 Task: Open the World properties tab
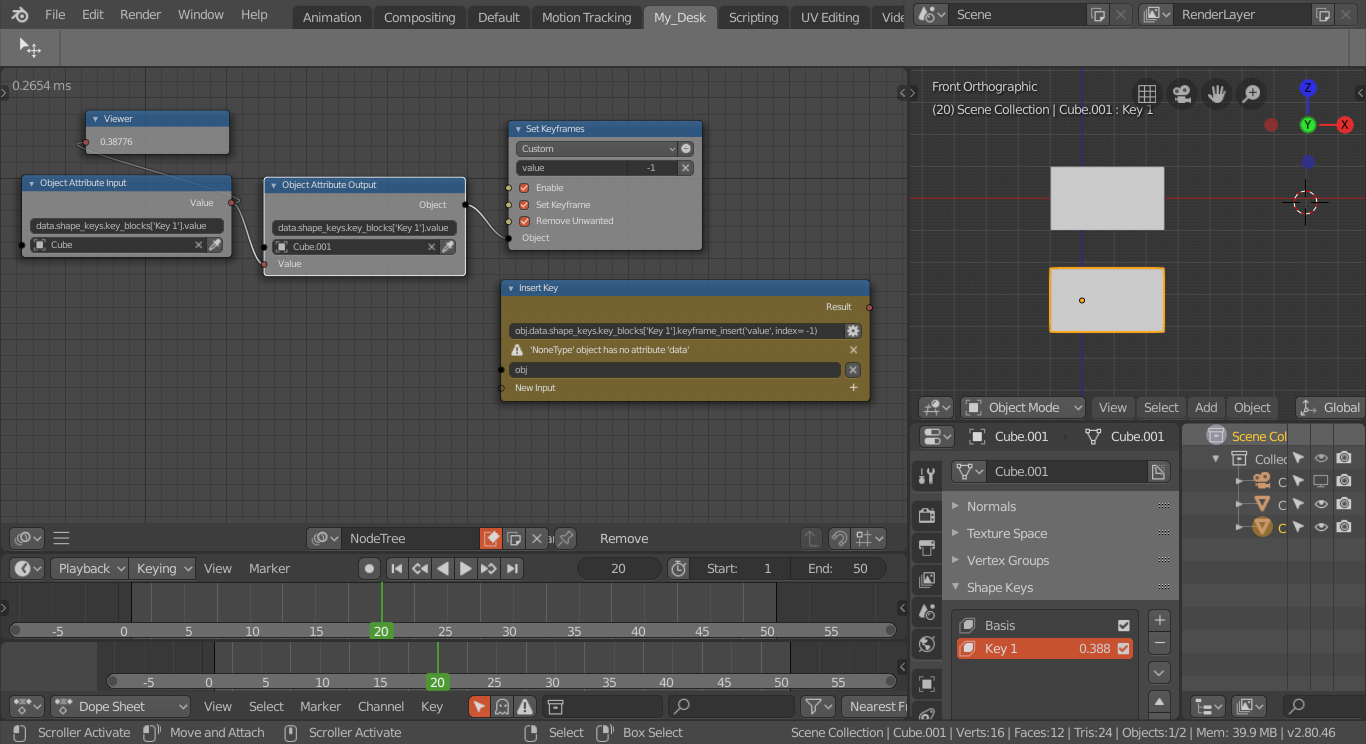tap(927, 644)
